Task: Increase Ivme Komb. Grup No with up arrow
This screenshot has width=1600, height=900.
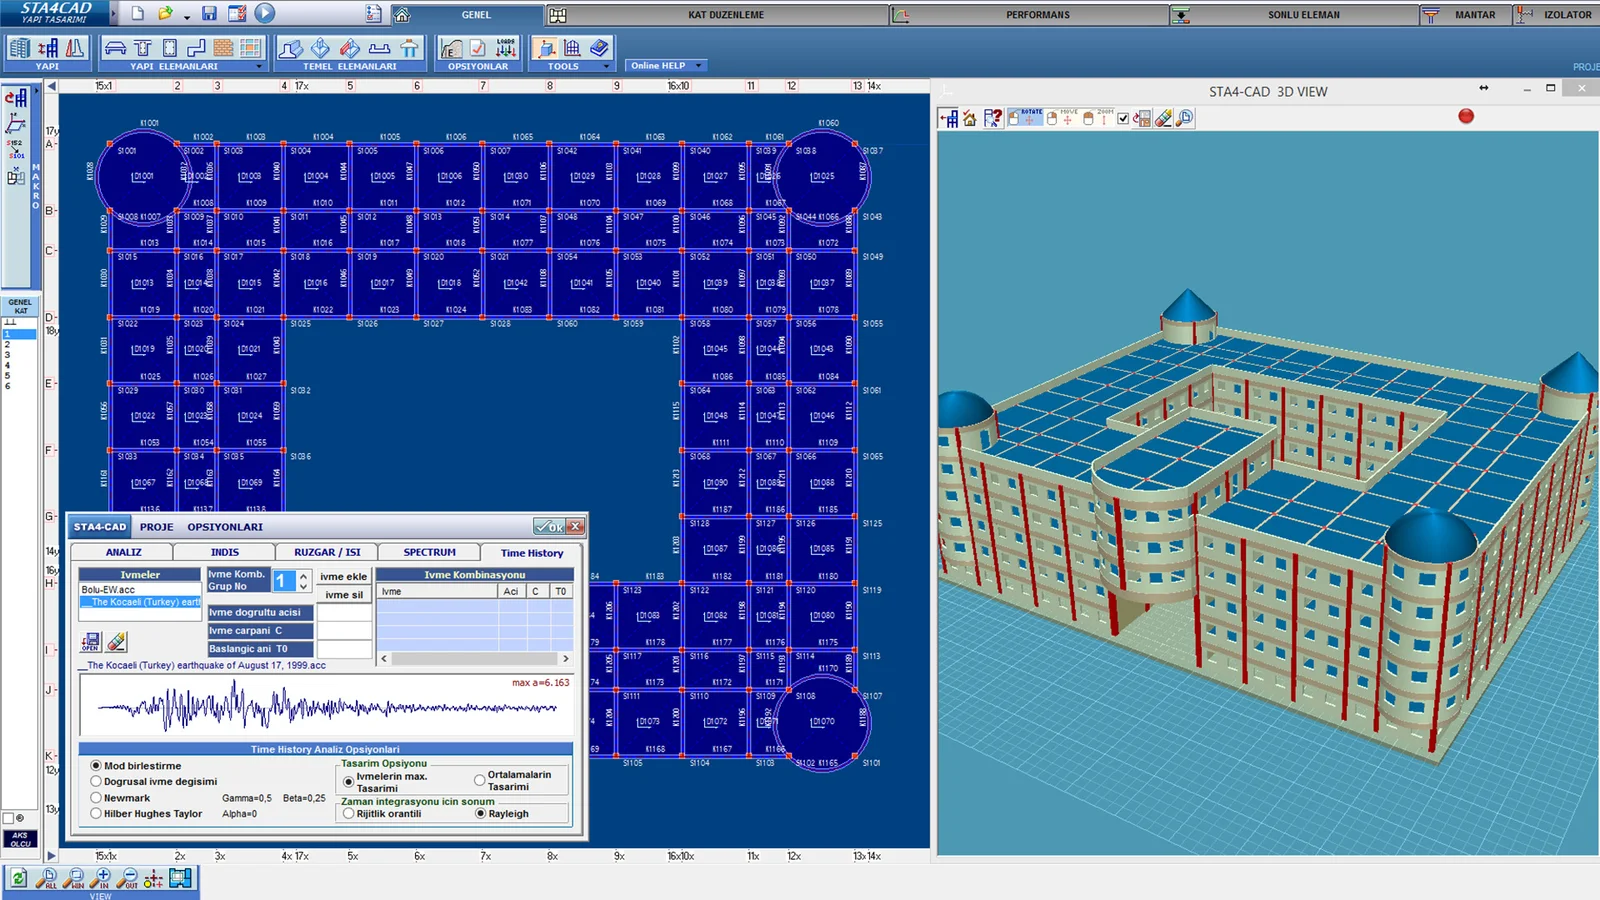Action: (x=304, y=575)
